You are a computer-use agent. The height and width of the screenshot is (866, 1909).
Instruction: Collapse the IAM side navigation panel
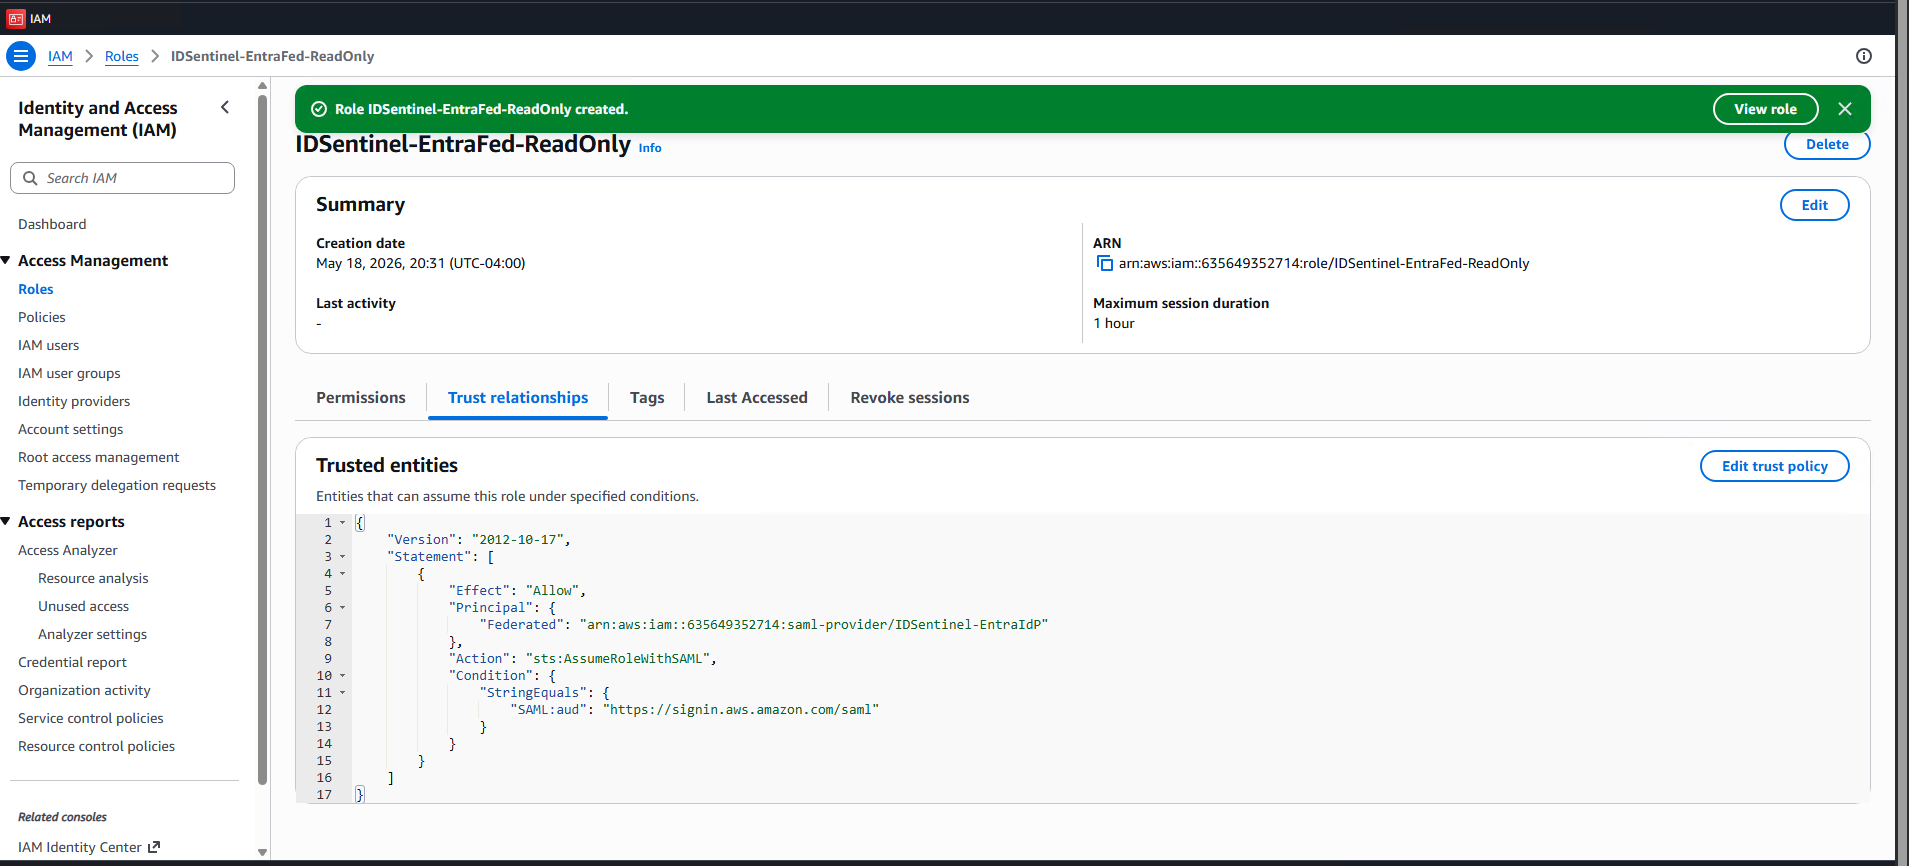pyautogui.click(x=225, y=107)
